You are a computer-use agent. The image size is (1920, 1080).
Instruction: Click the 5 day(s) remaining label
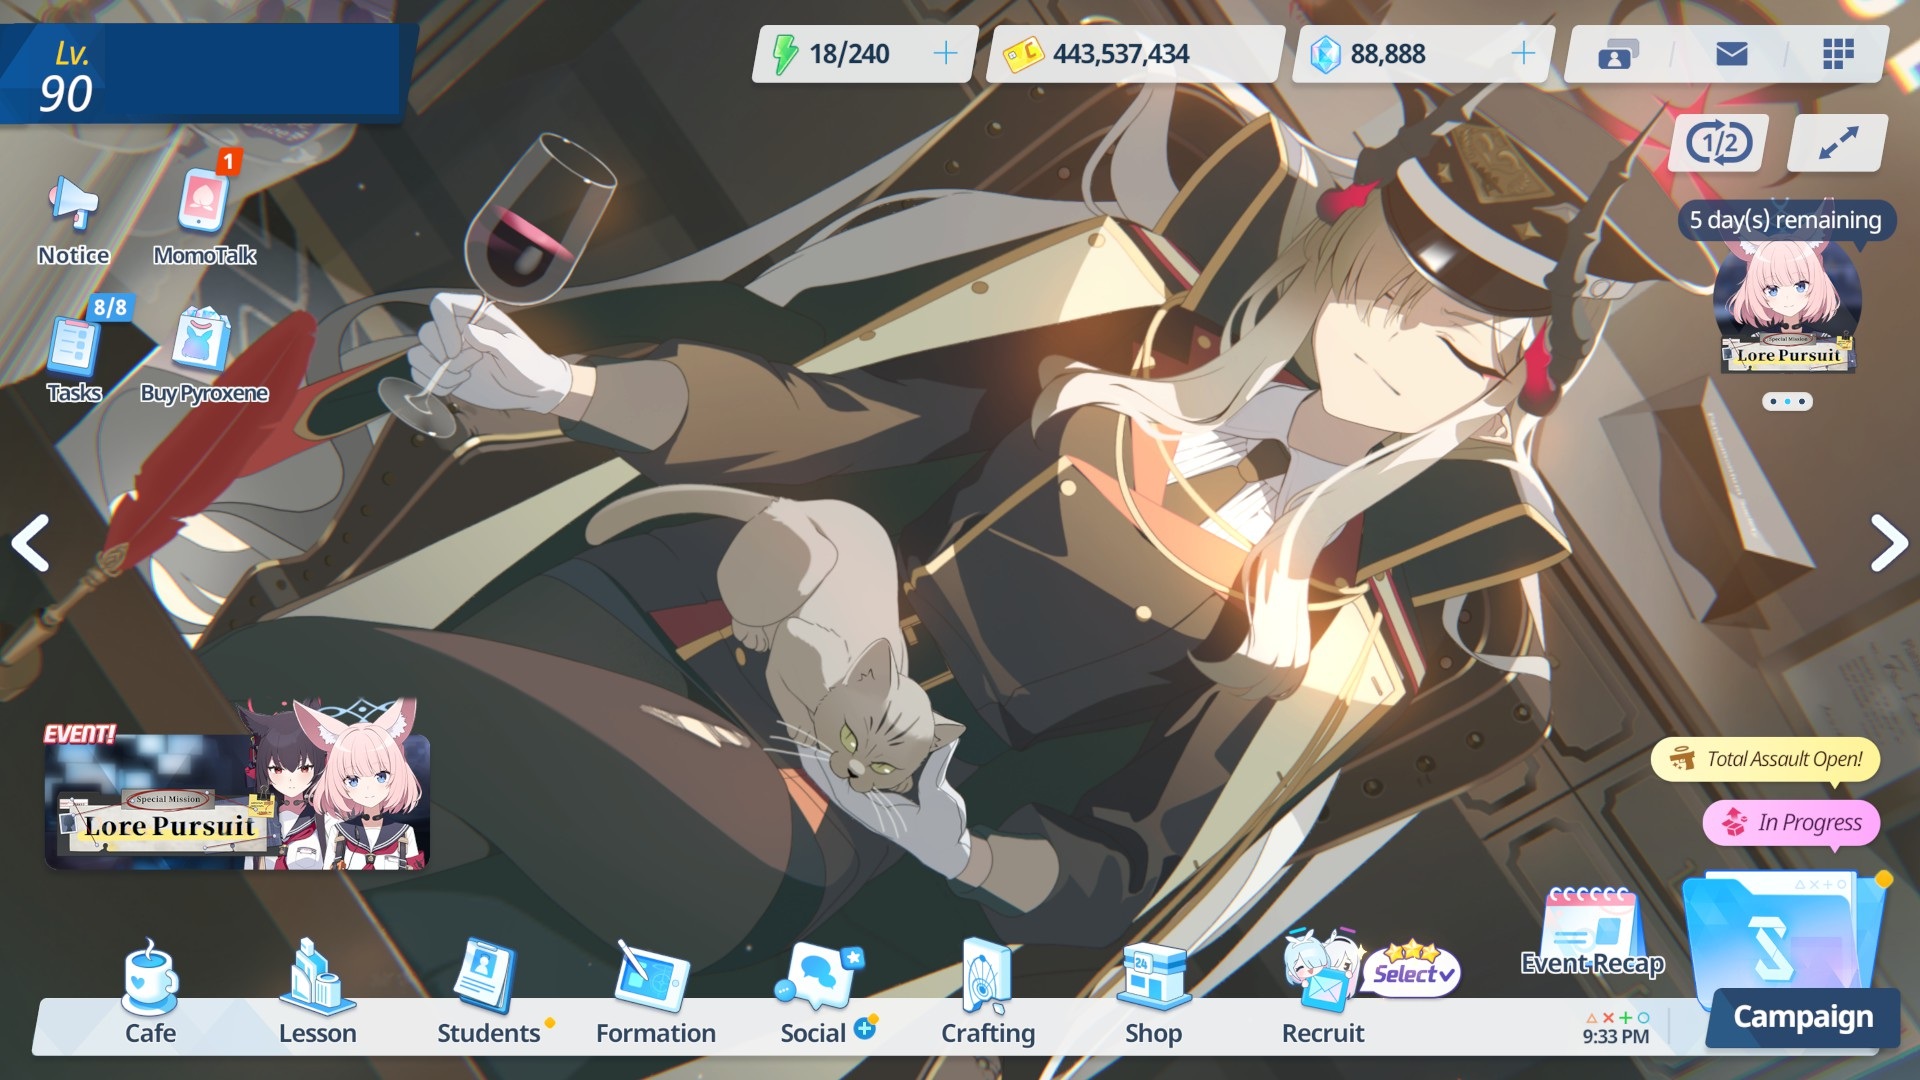(x=1785, y=220)
